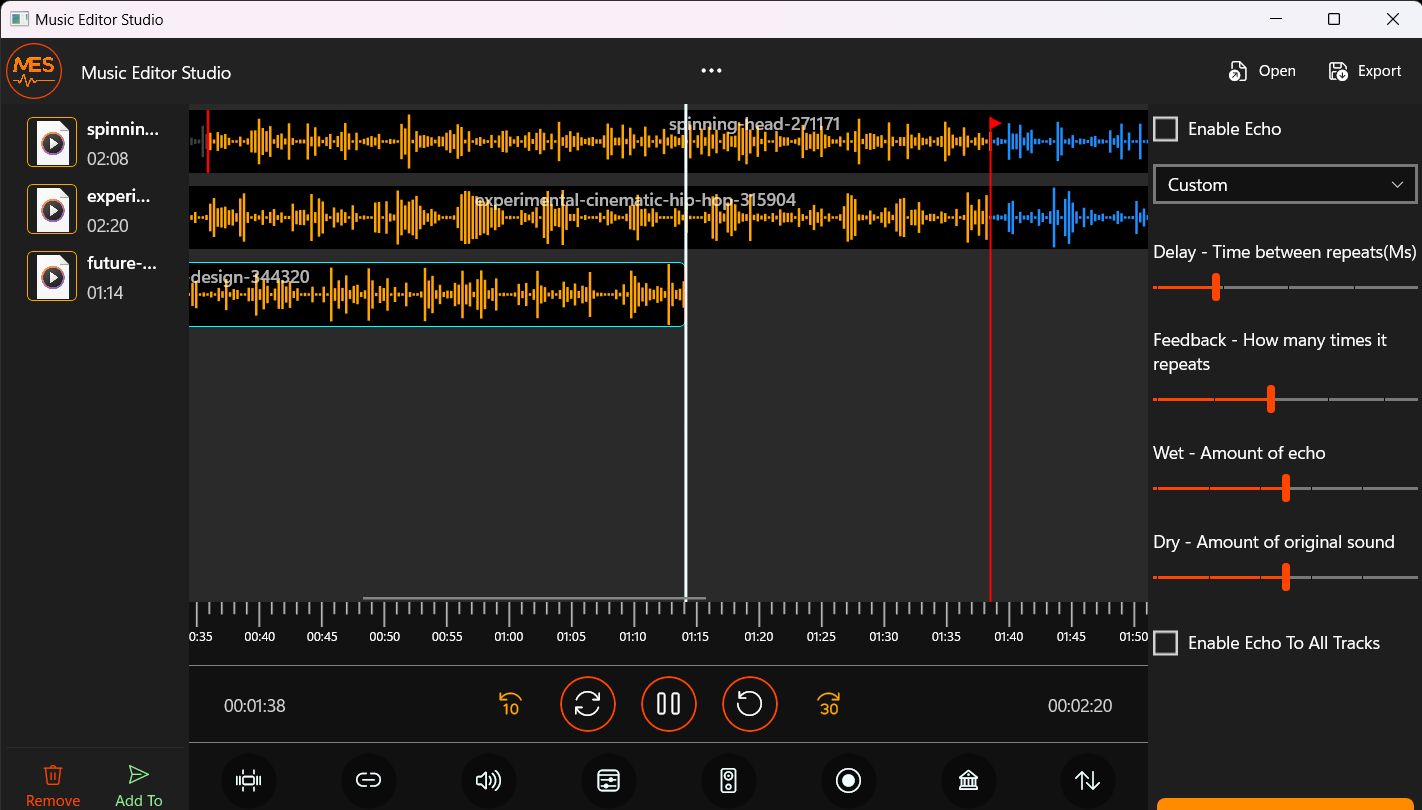Select the audio trim tool icon
Viewport: 1422px width, 810px height.
[x=248, y=781]
